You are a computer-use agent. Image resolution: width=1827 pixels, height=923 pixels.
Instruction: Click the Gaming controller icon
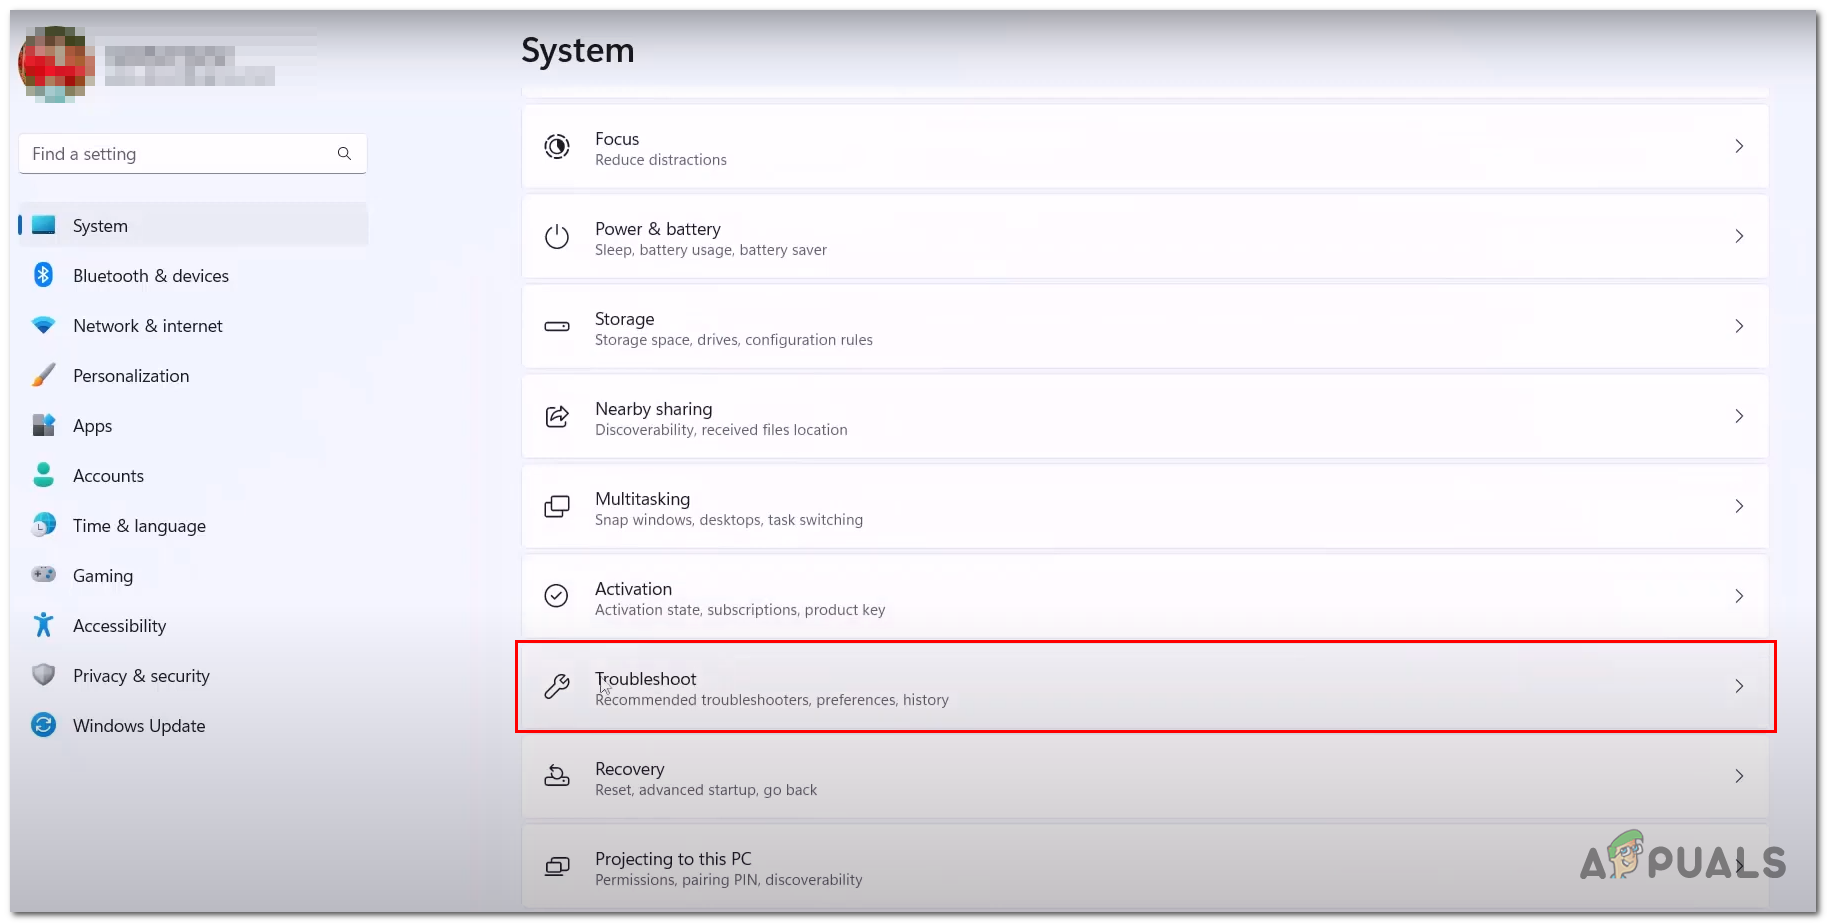43,575
